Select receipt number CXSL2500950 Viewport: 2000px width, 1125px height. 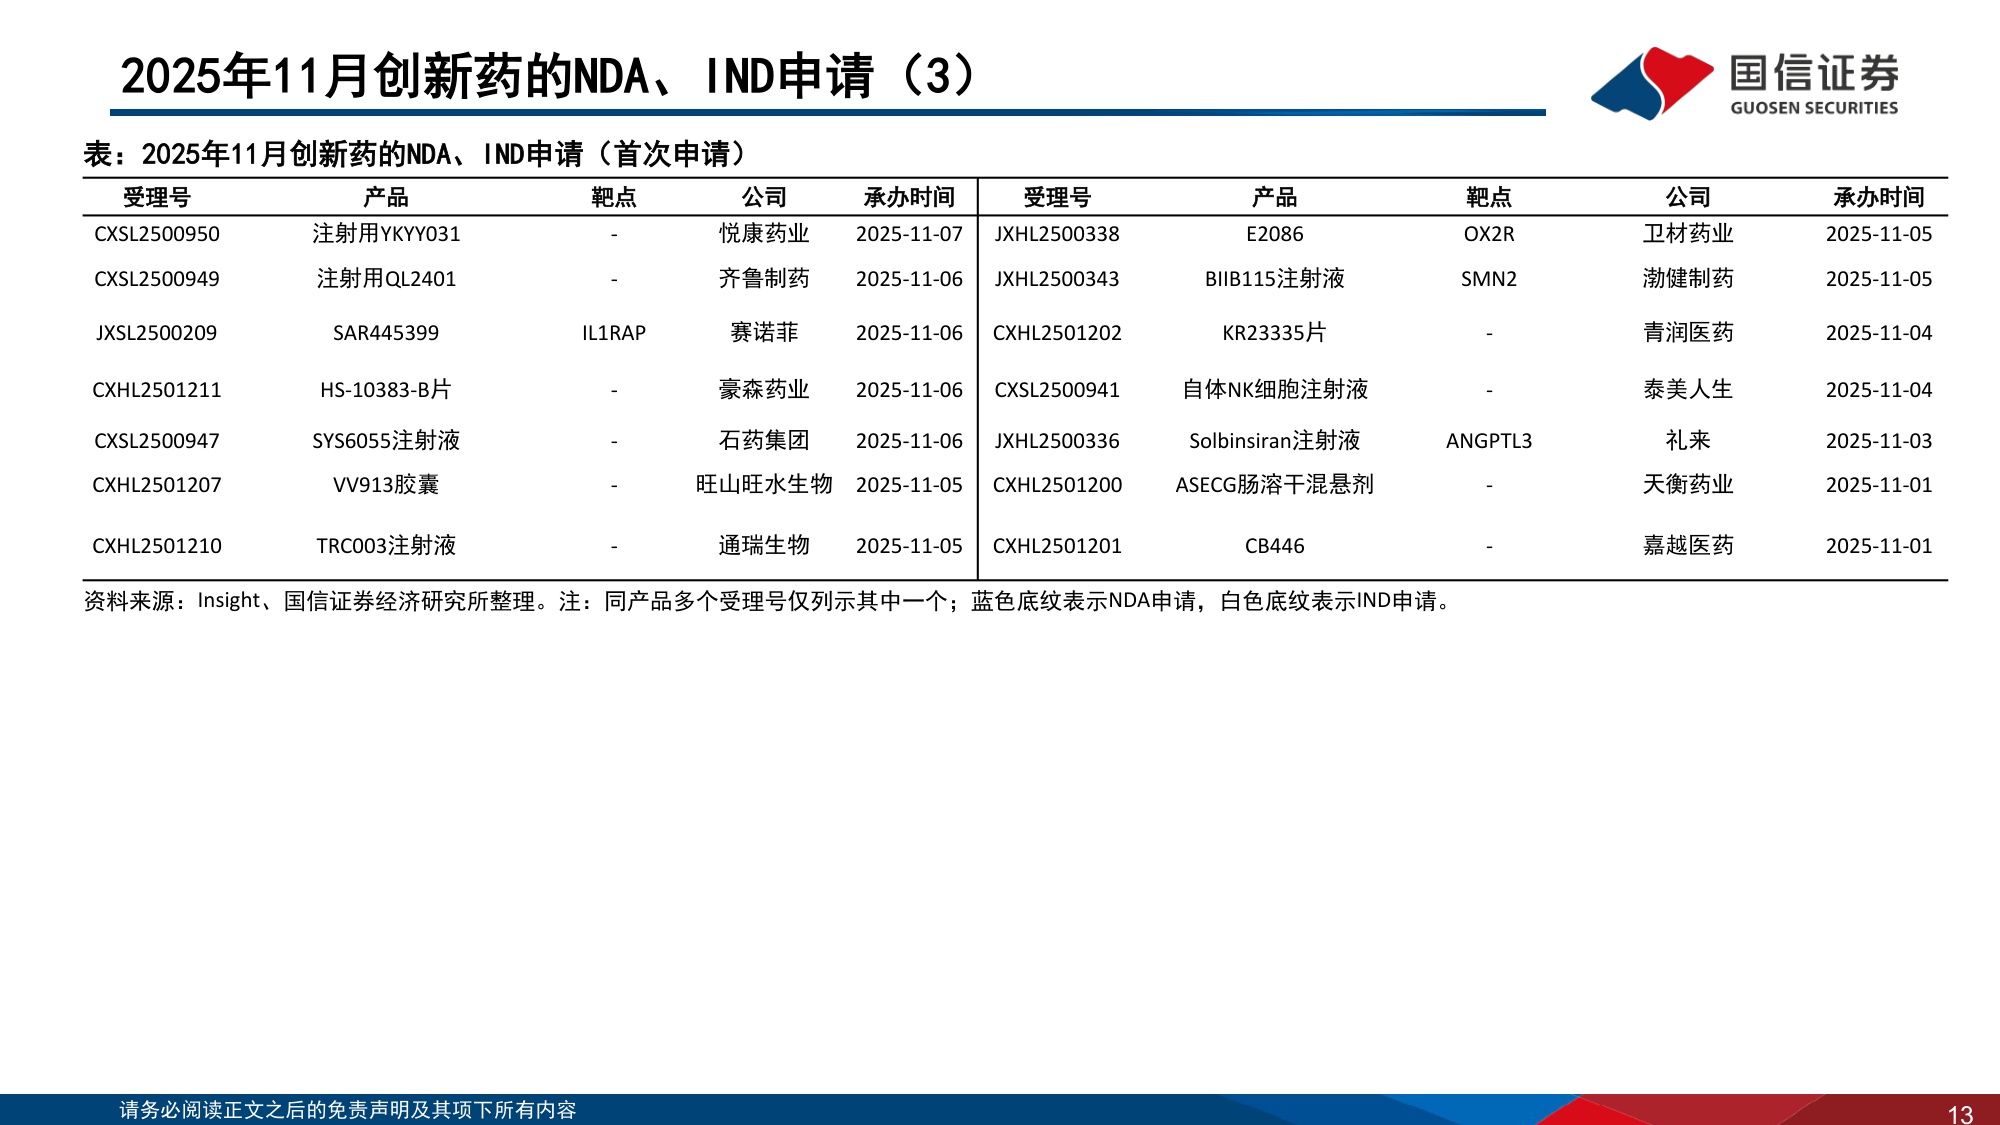click(x=158, y=235)
